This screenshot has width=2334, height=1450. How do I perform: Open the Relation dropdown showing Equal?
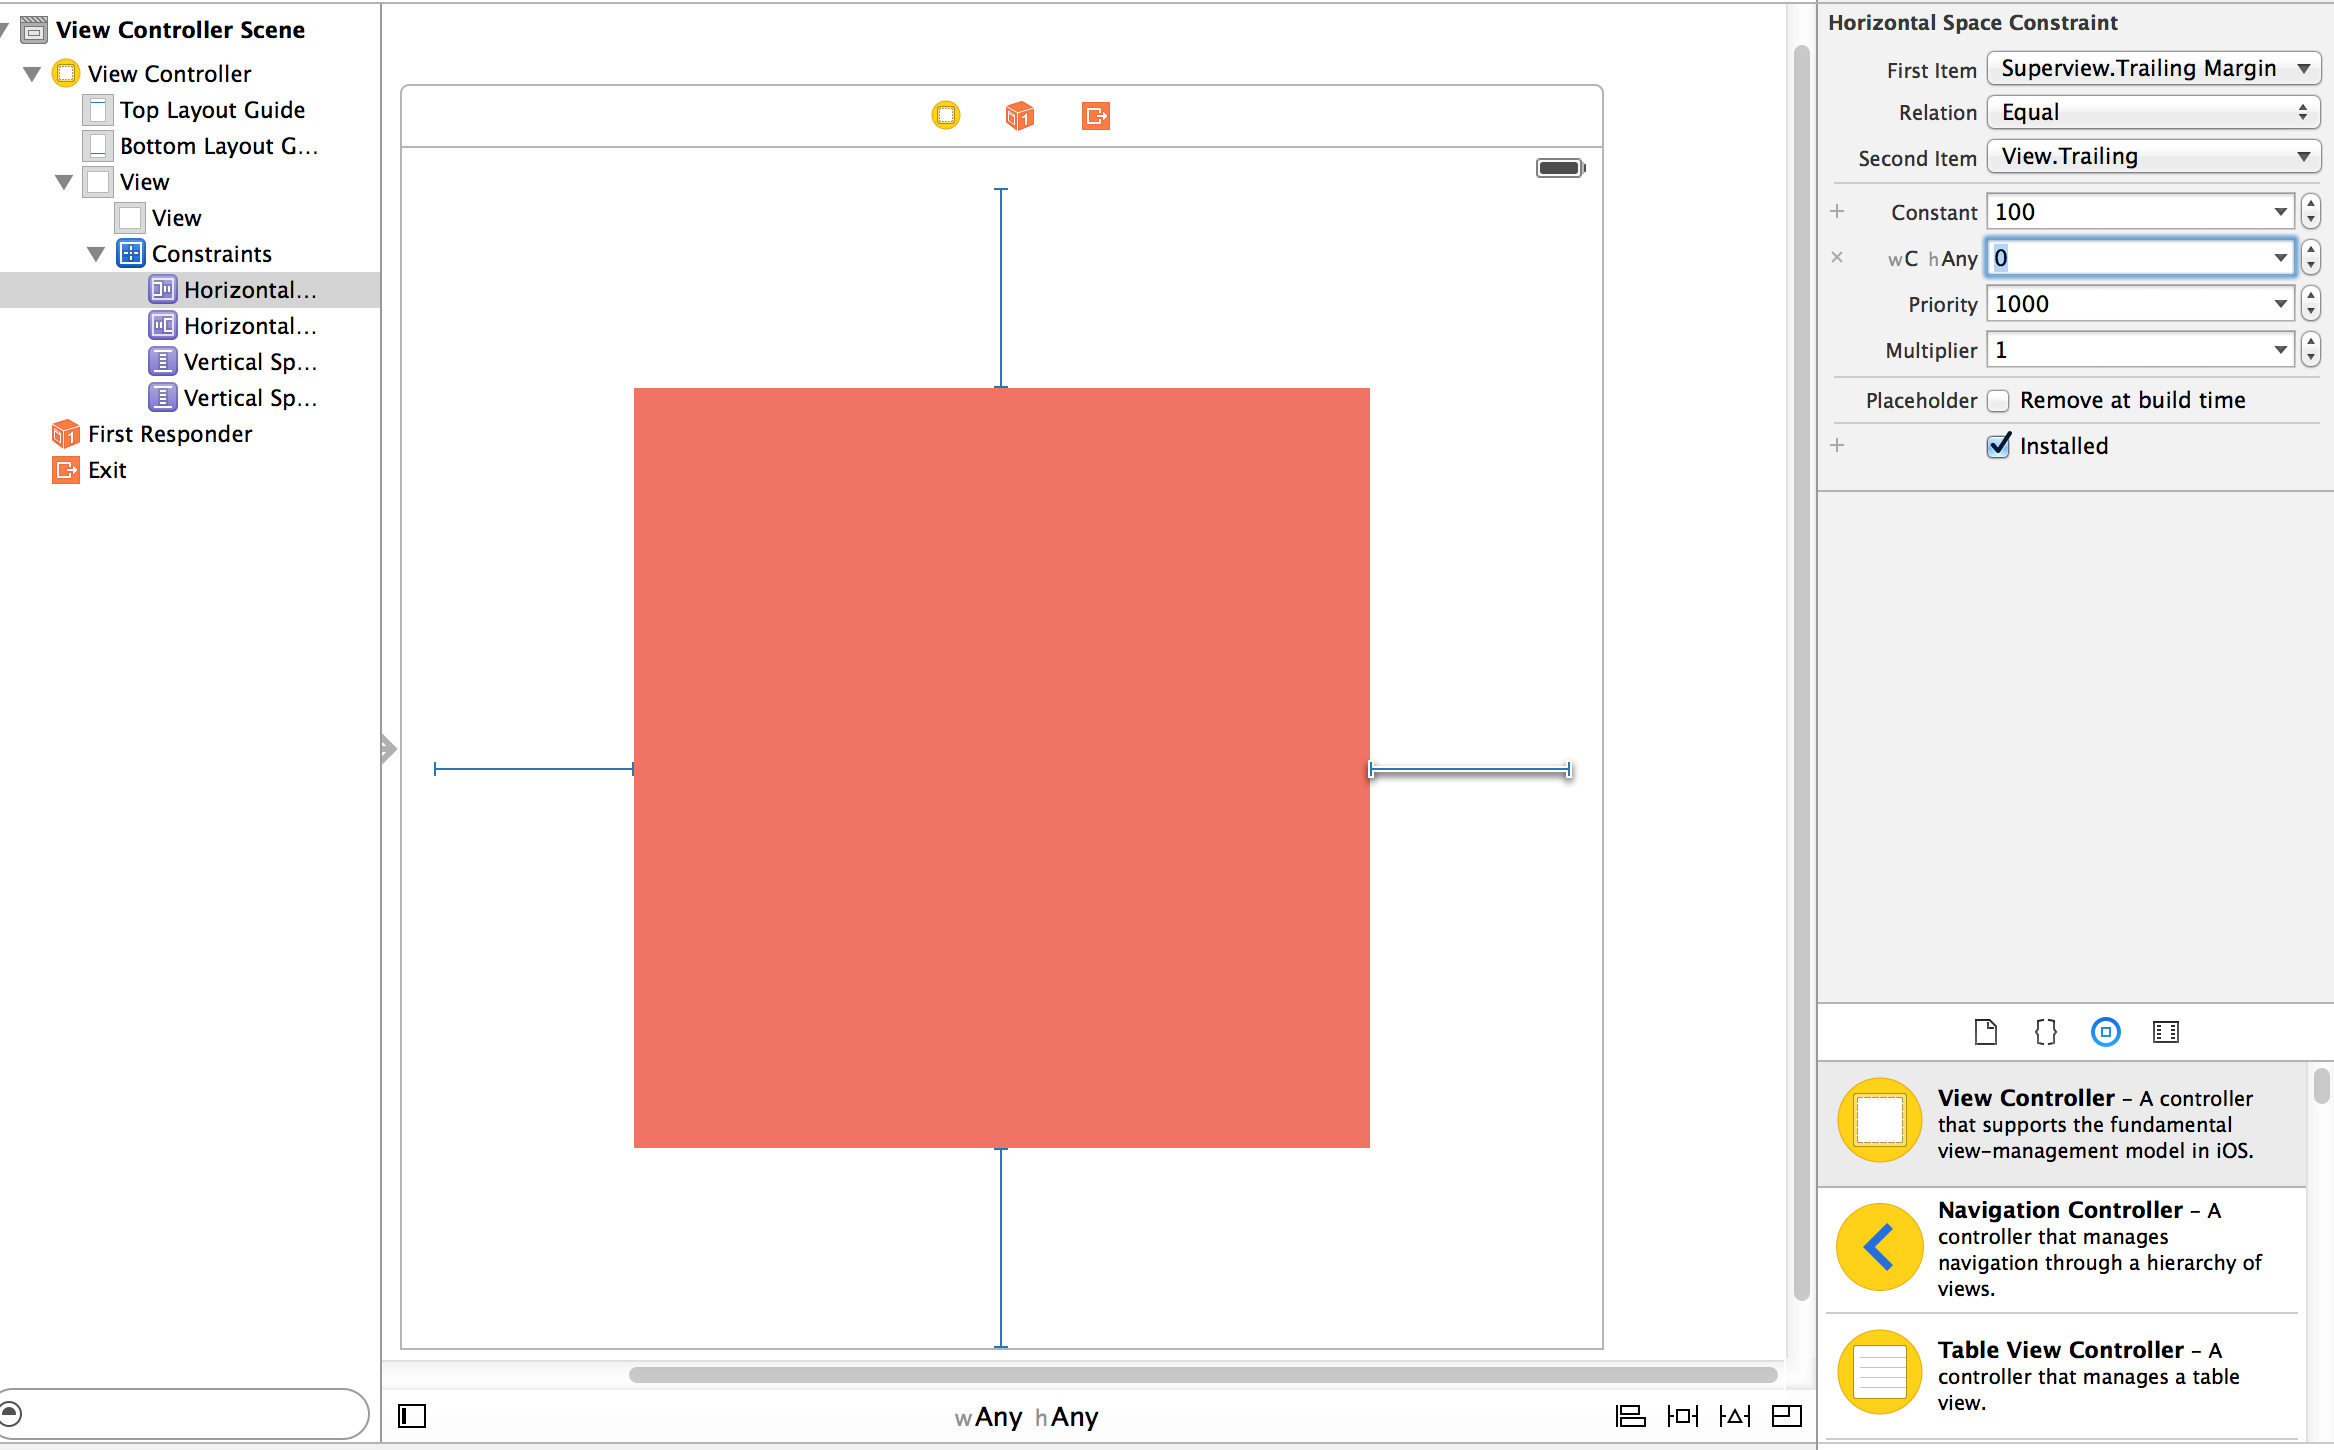pos(2152,112)
